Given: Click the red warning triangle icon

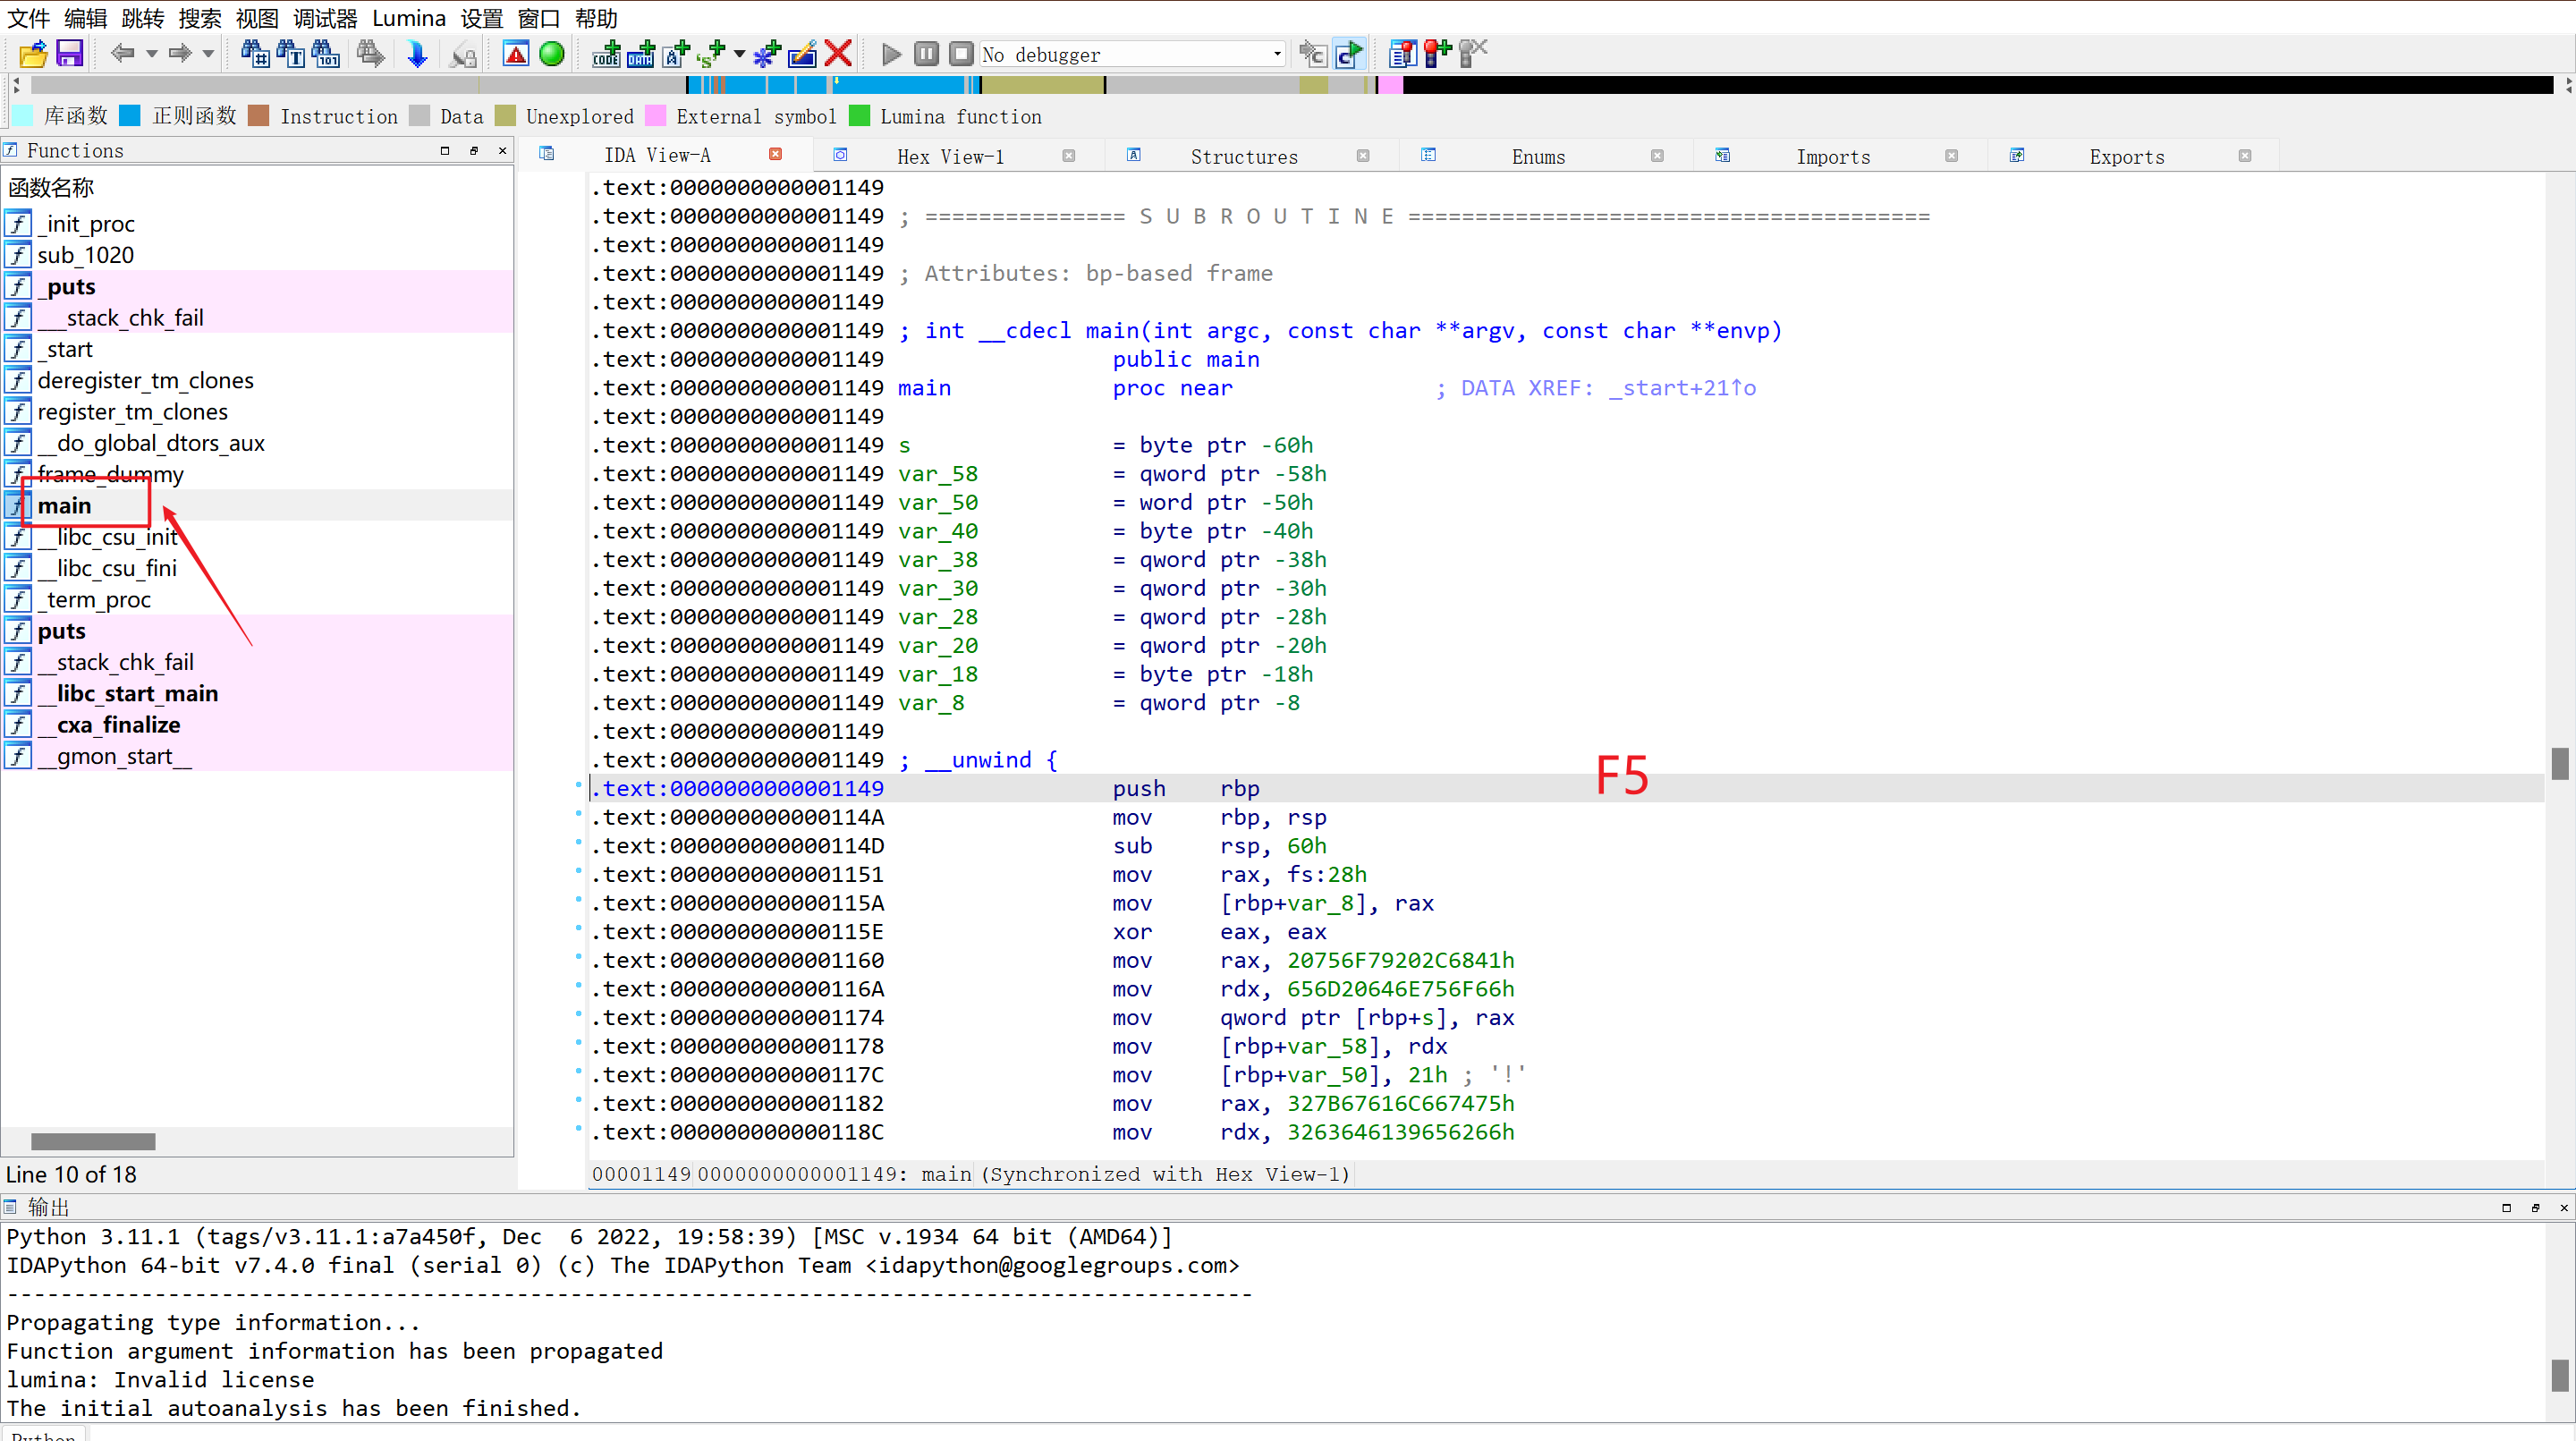Looking at the screenshot, I should tap(516, 54).
